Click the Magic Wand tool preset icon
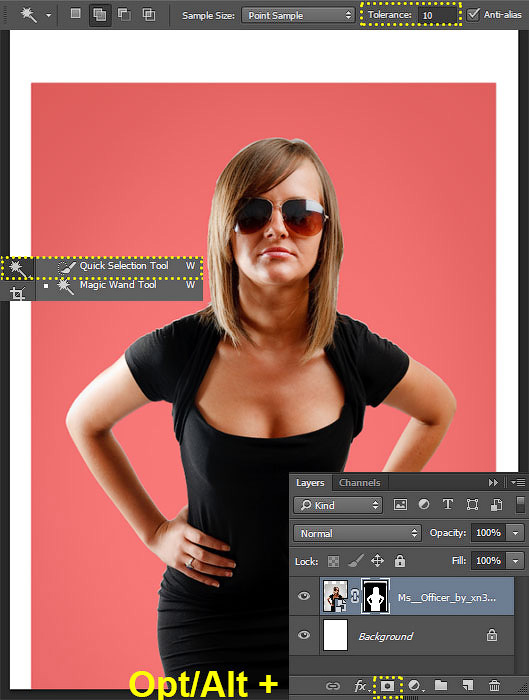 click(x=29, y=15)
